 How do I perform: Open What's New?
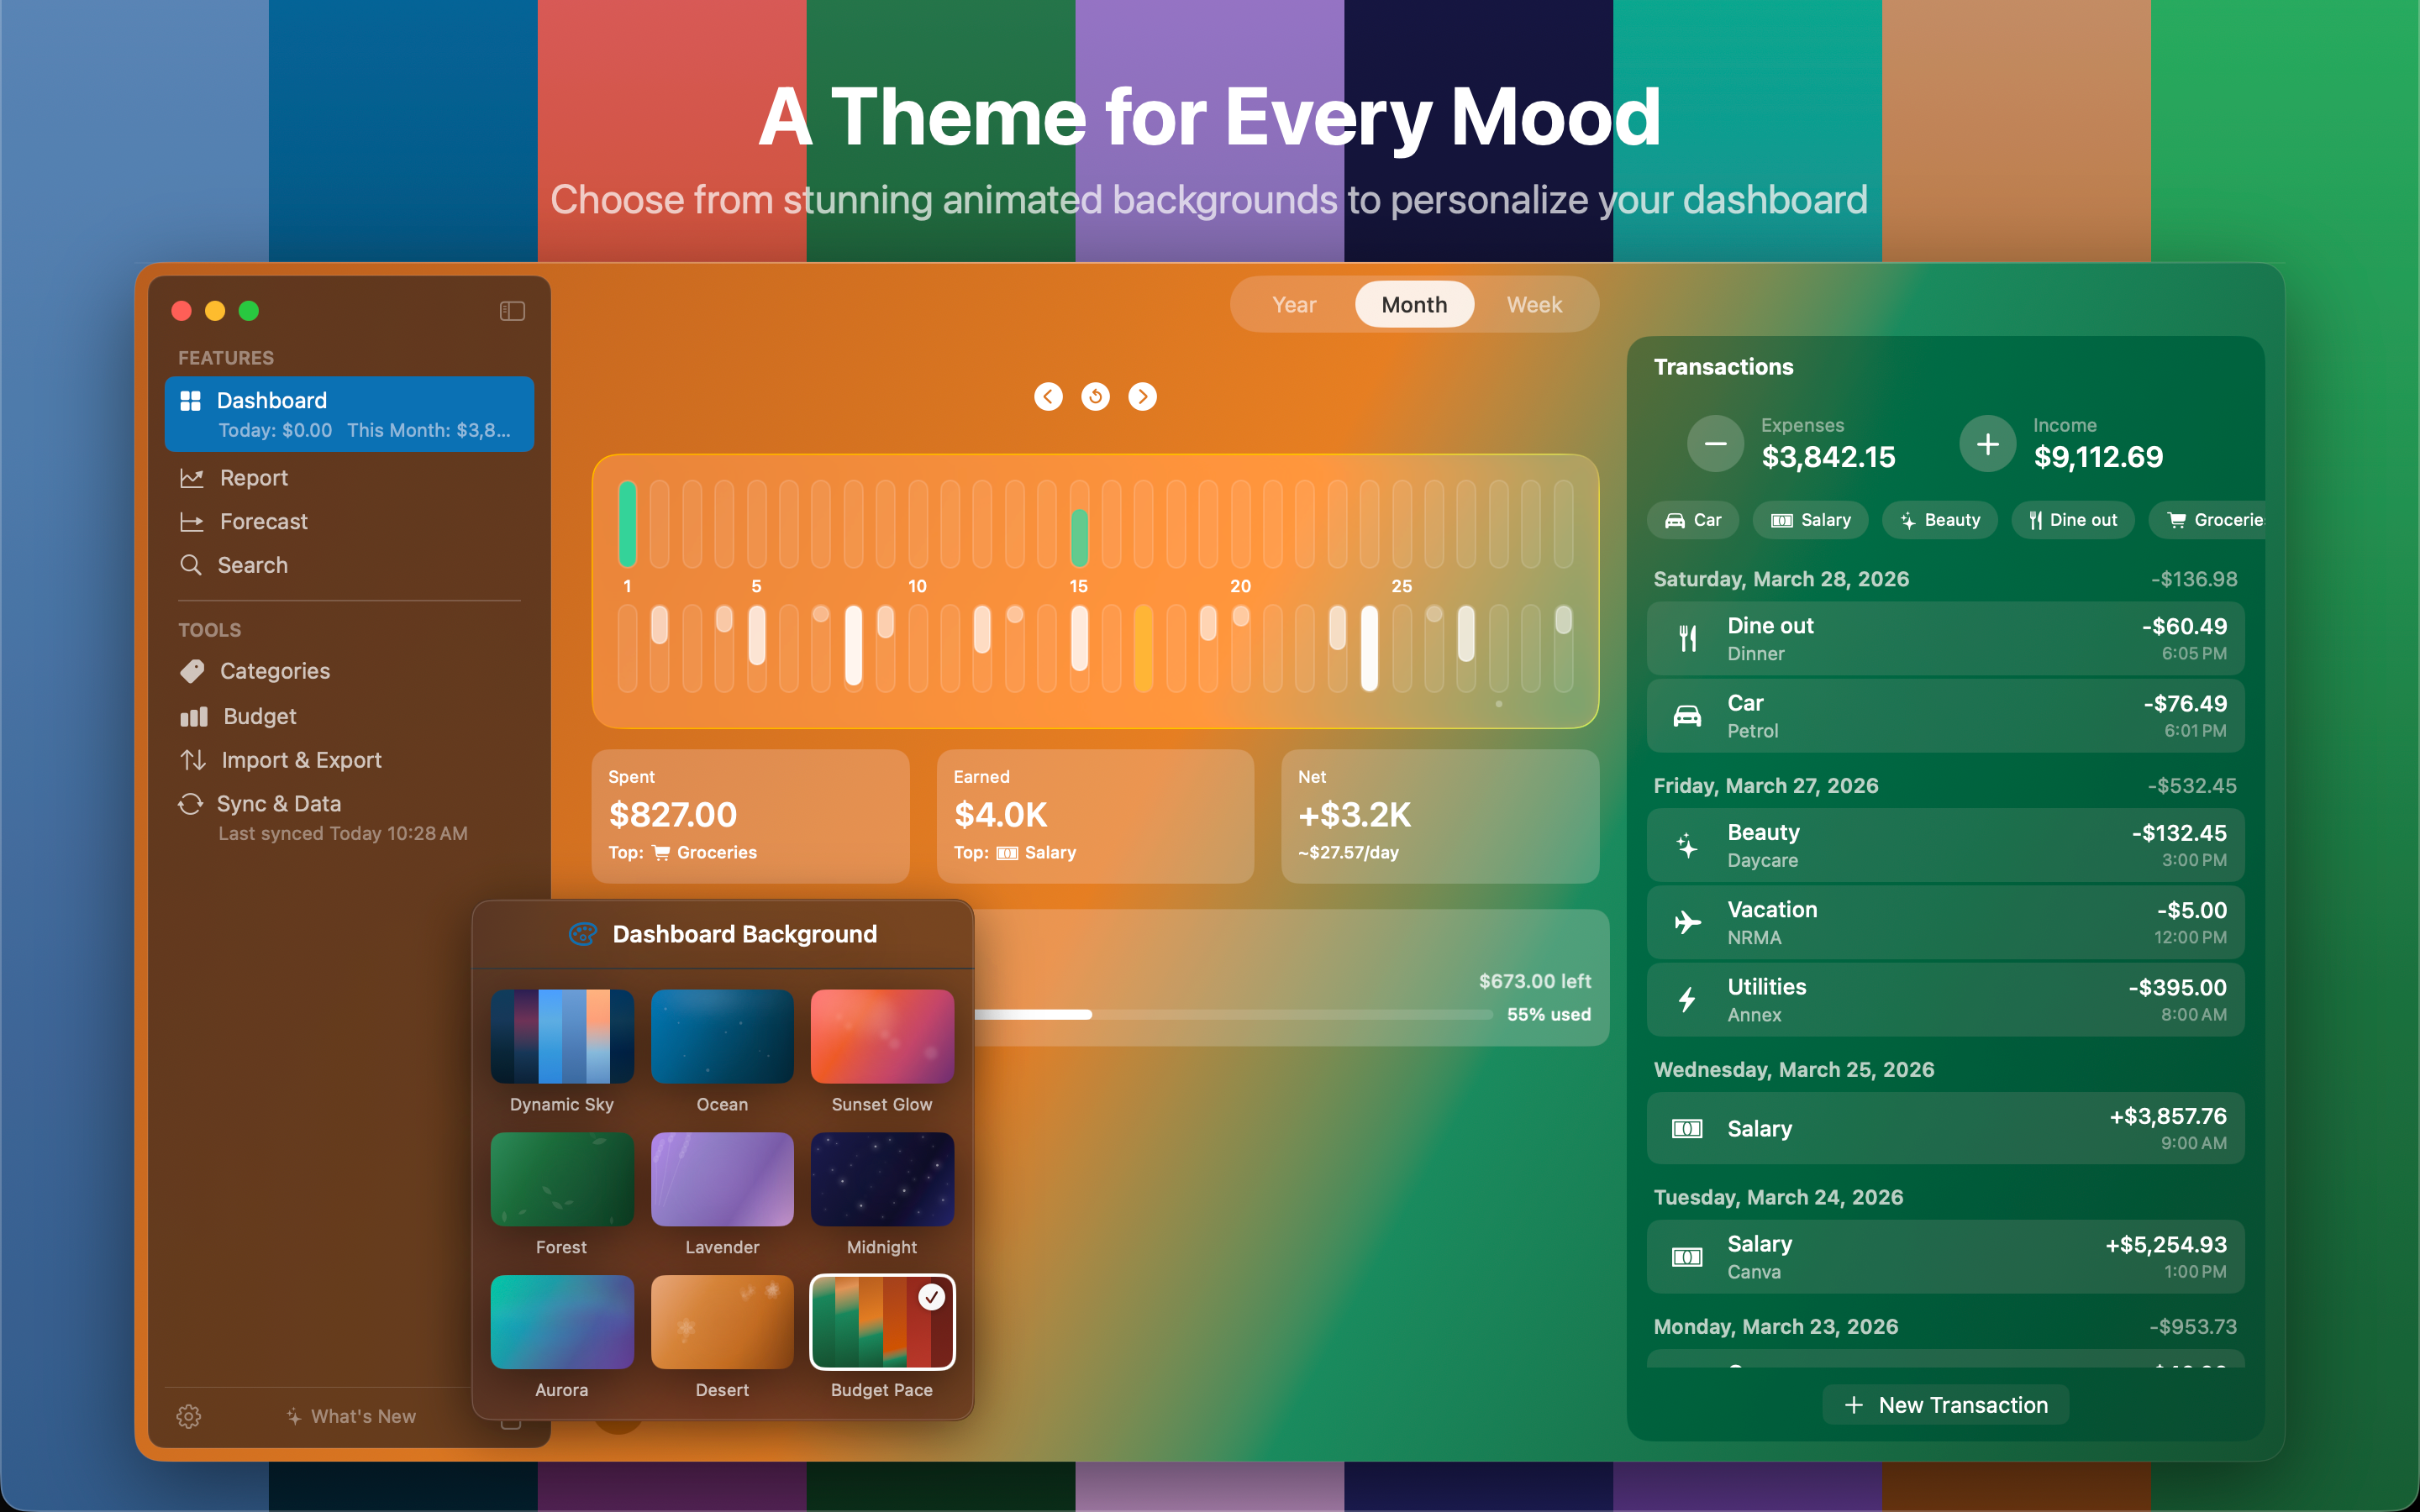pyautogui.click(x=351, y=1416)
